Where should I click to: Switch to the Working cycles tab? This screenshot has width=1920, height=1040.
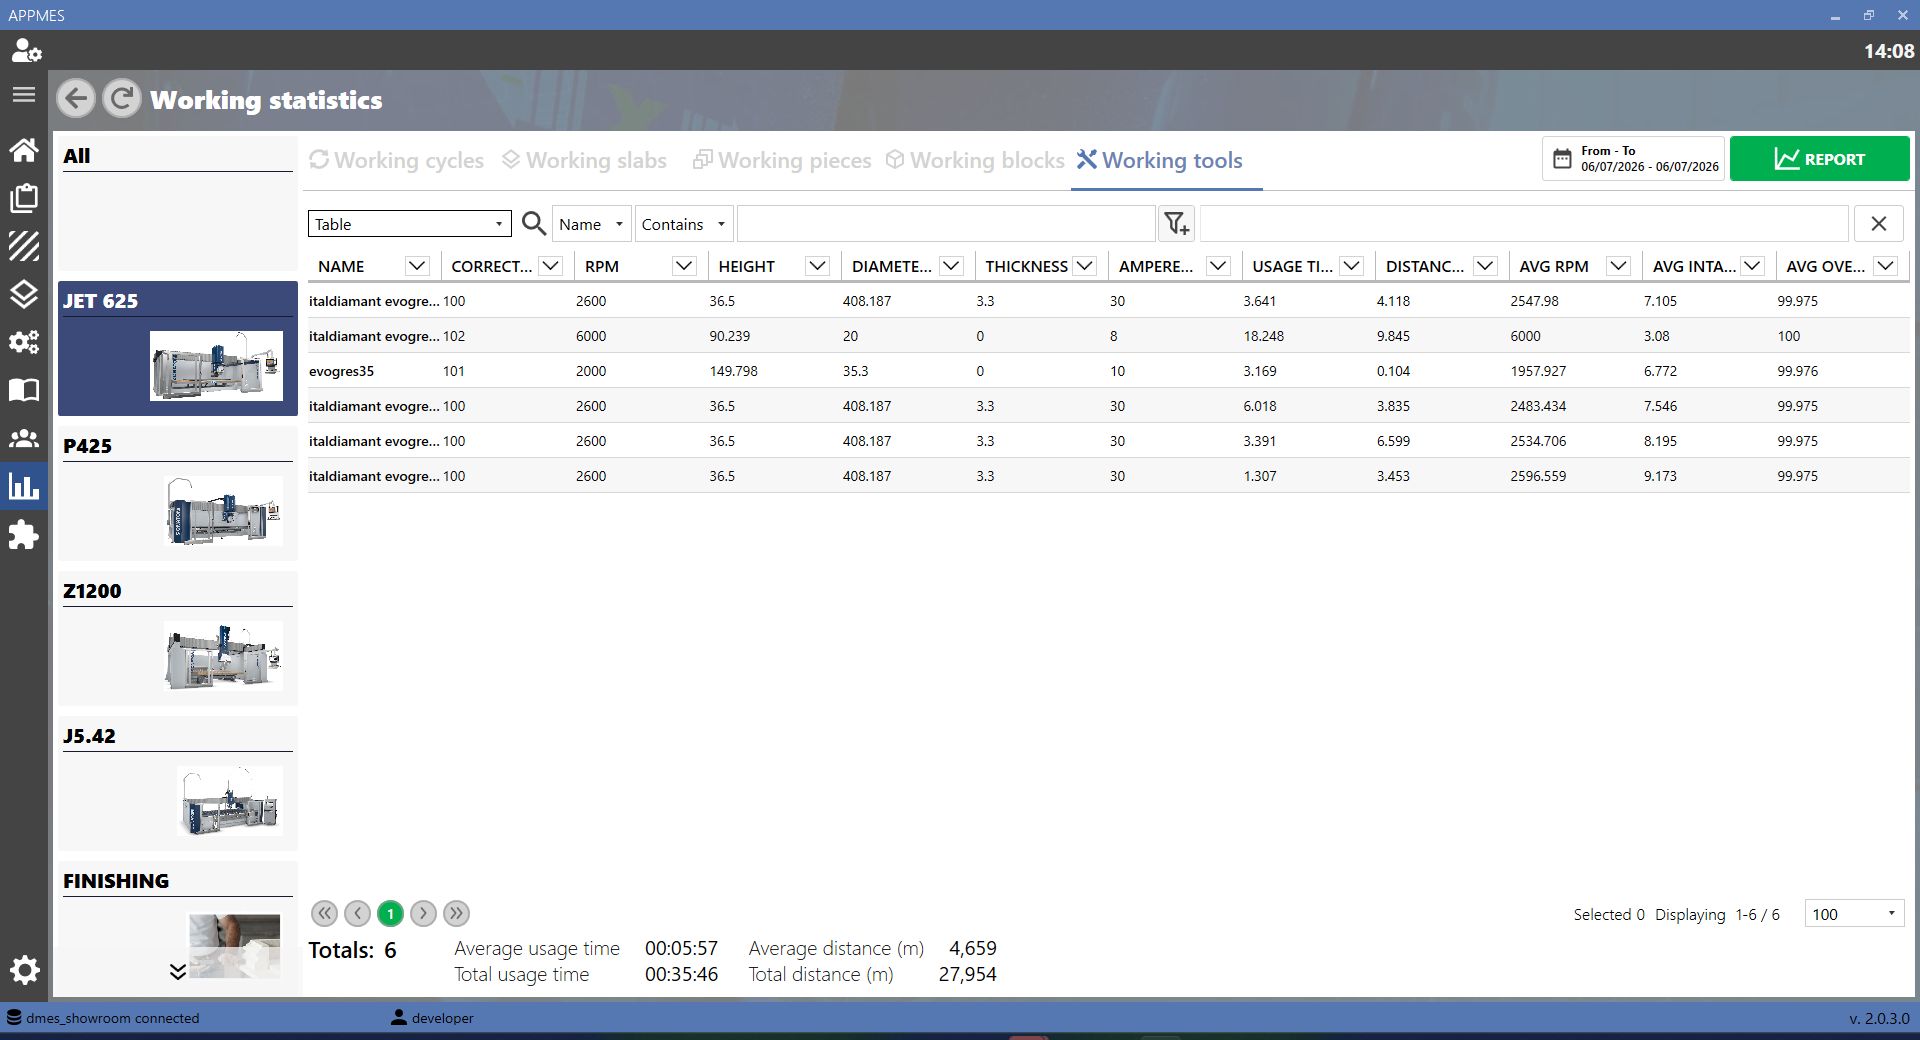click(x=396, y=160)
